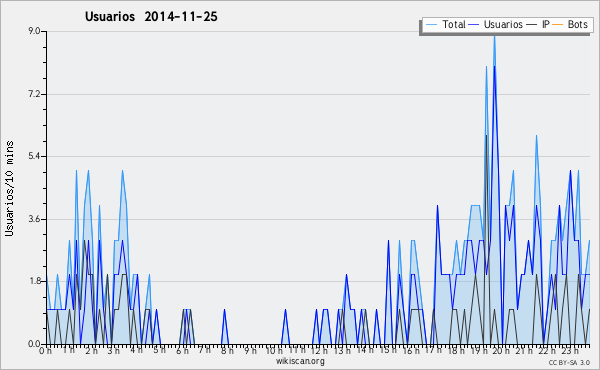Click the x-axis label '6 h'
Screen dimensions: 600x370
182,350
